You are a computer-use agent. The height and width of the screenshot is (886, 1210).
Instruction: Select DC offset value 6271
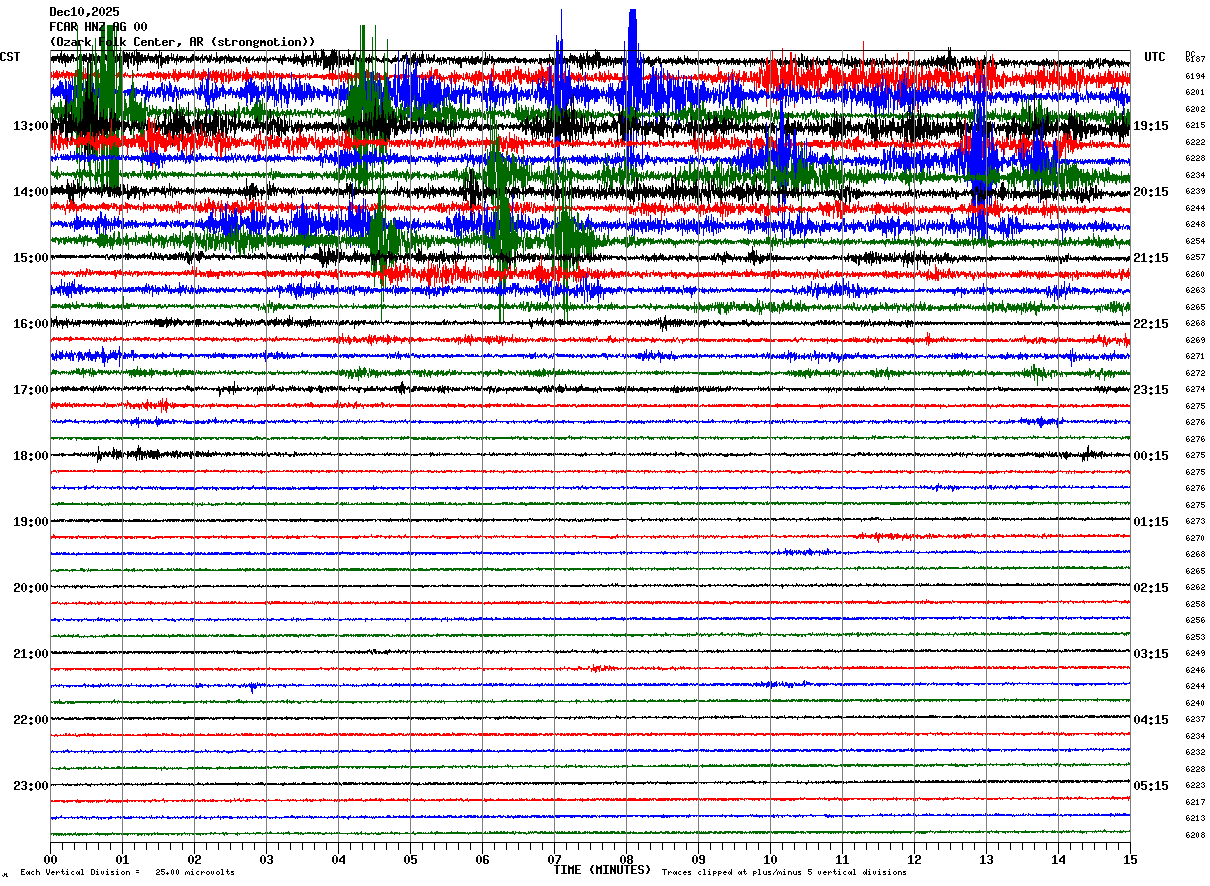(1195, 356)
